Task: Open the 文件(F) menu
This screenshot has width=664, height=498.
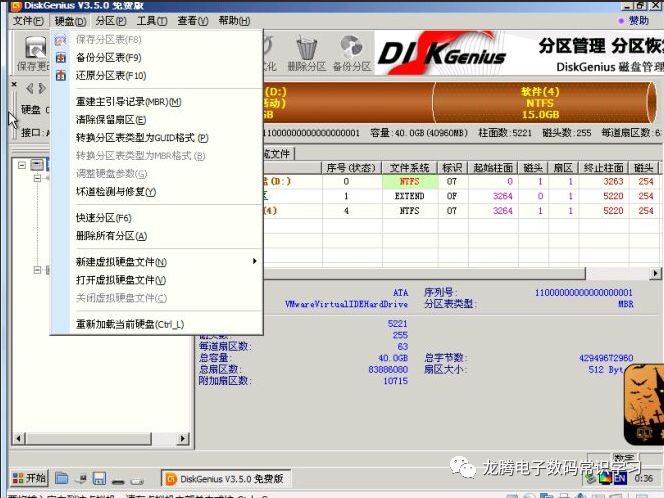Action: (x=28, y=20)
